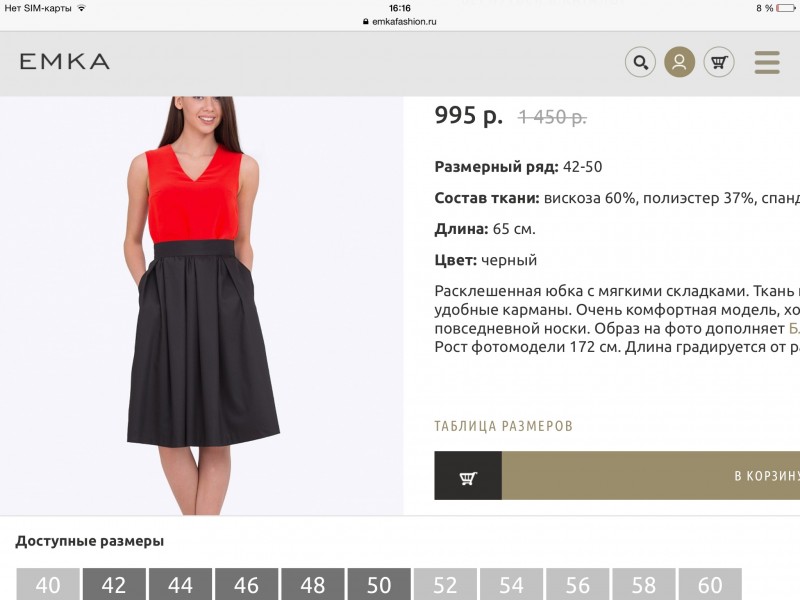
Task: Click the EMKA logo
Action: [x=65, y=62]
